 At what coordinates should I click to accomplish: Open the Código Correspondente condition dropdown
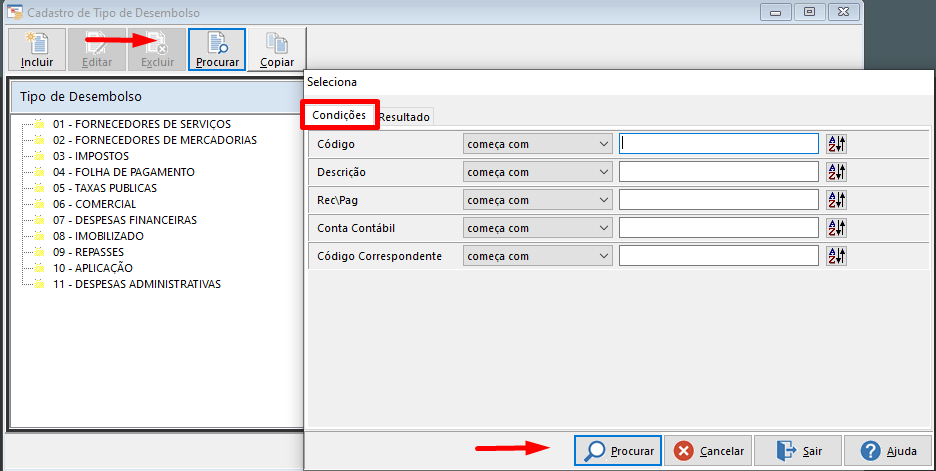click(538, 256)
